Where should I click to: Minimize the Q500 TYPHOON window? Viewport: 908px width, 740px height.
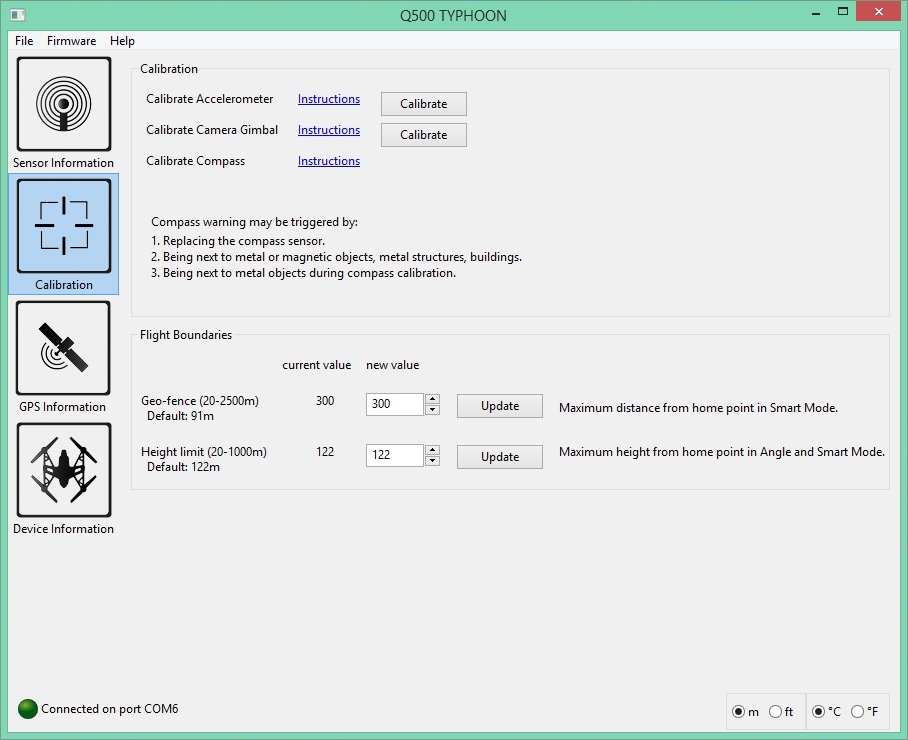pyautogui.click(x=817, y=12)
